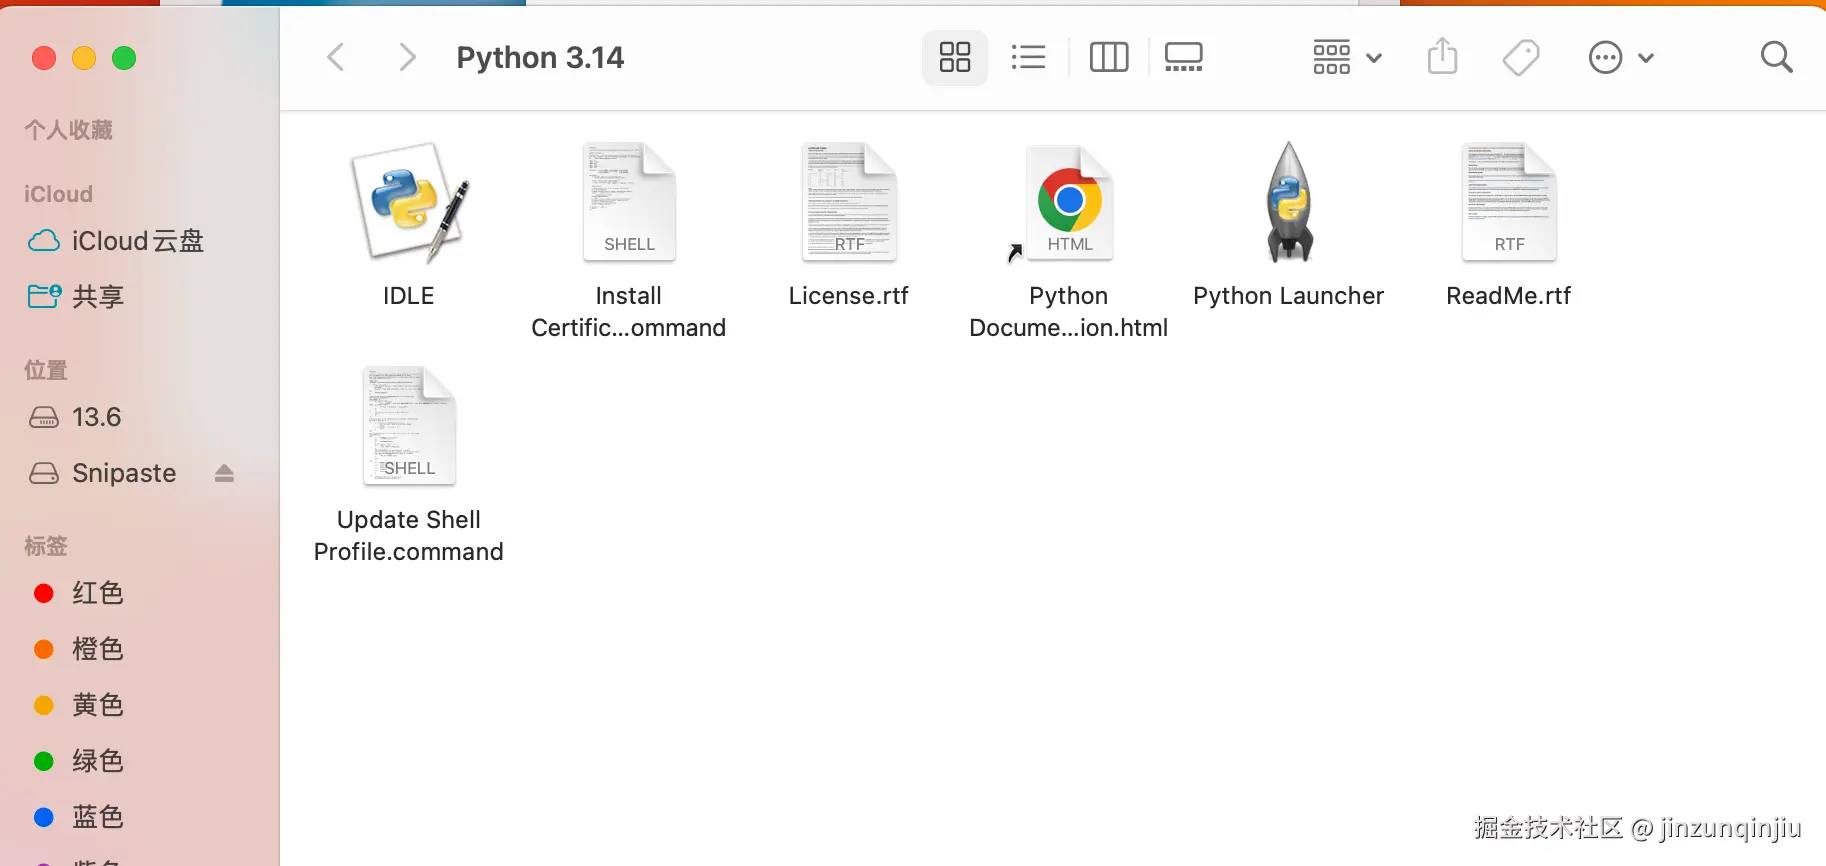This screenshot has width=1826, height=866.
Task: Select the Update Shell Profile.command file
Action: 409,427
